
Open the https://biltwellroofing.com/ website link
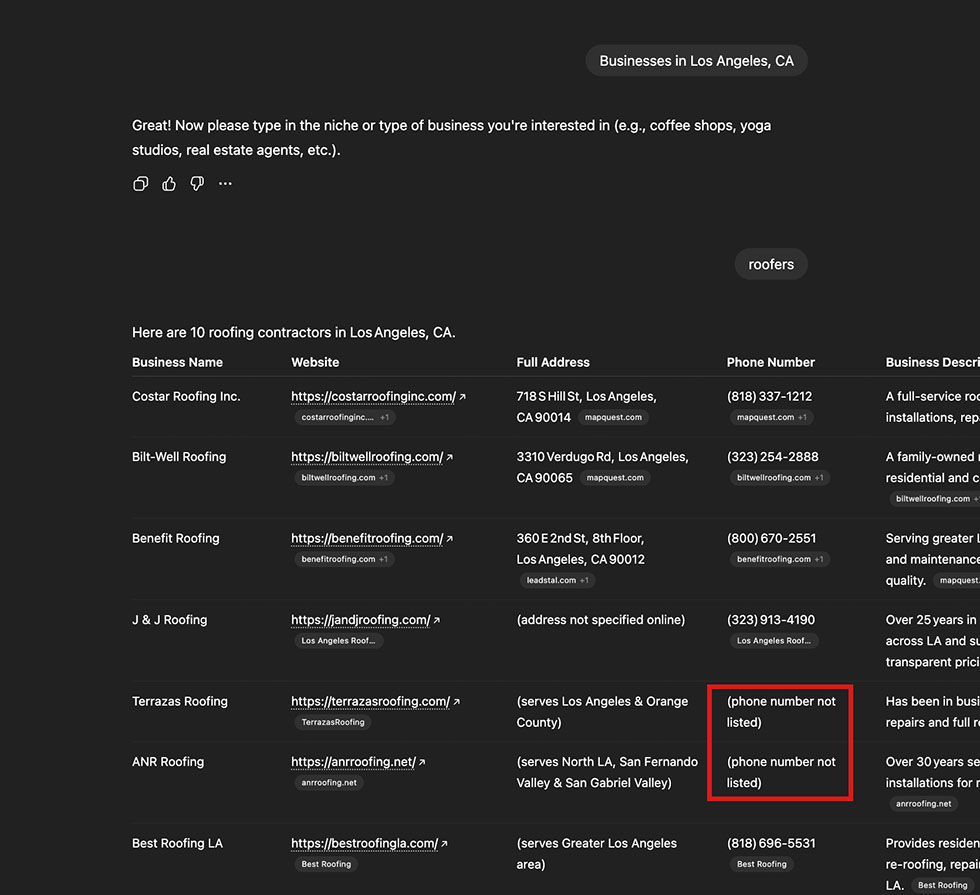(366, 457)
